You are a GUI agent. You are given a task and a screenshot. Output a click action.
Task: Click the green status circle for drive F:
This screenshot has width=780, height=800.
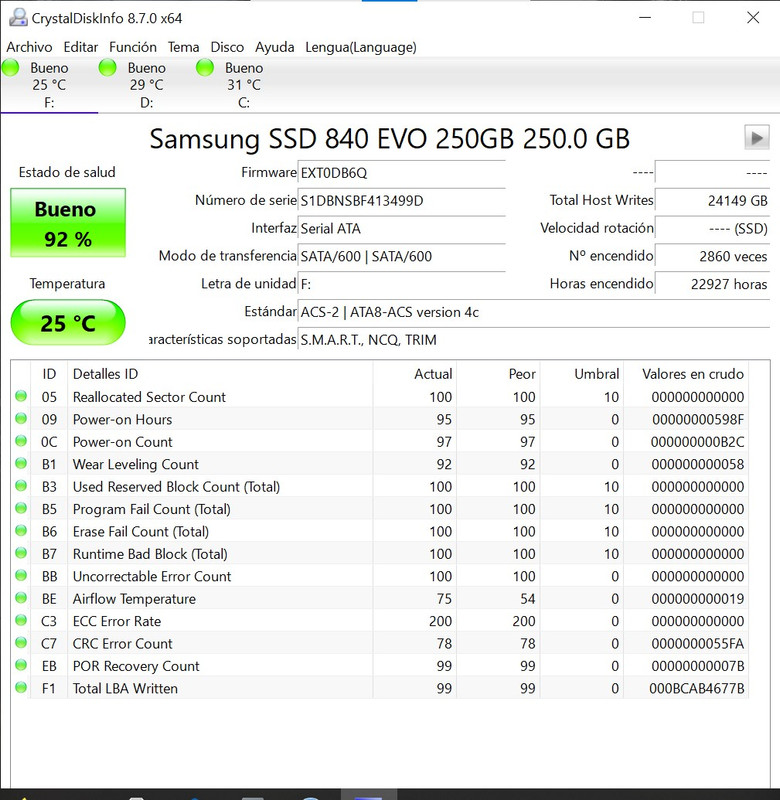tap(11, 67)
